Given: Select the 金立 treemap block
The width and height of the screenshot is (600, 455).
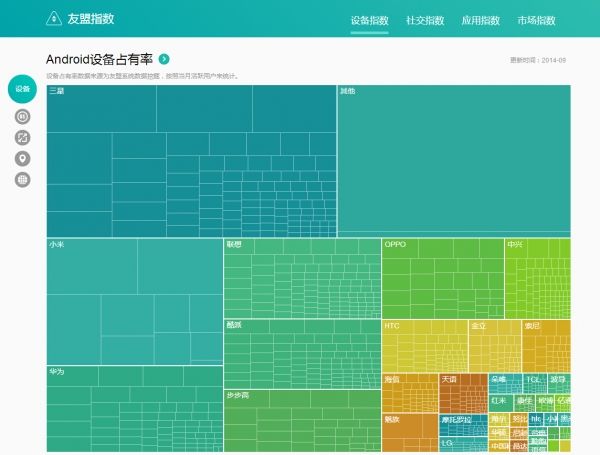Looking at the screenshot, I should 495,346.
